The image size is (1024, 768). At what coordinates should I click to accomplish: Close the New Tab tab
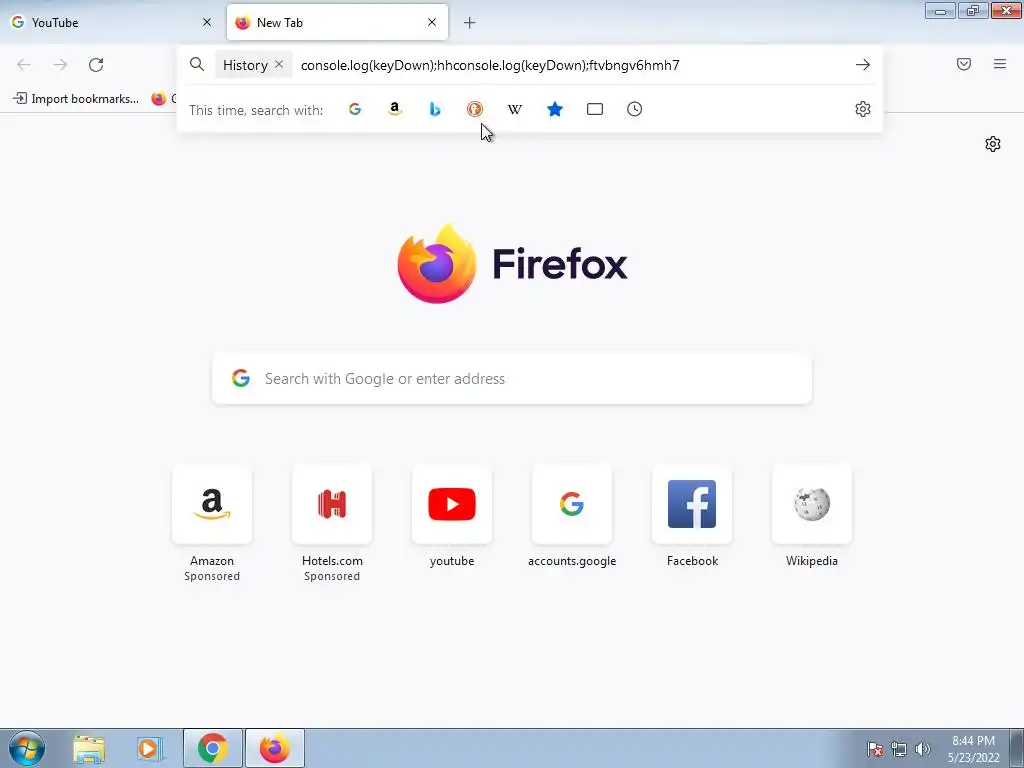(432, 22)
